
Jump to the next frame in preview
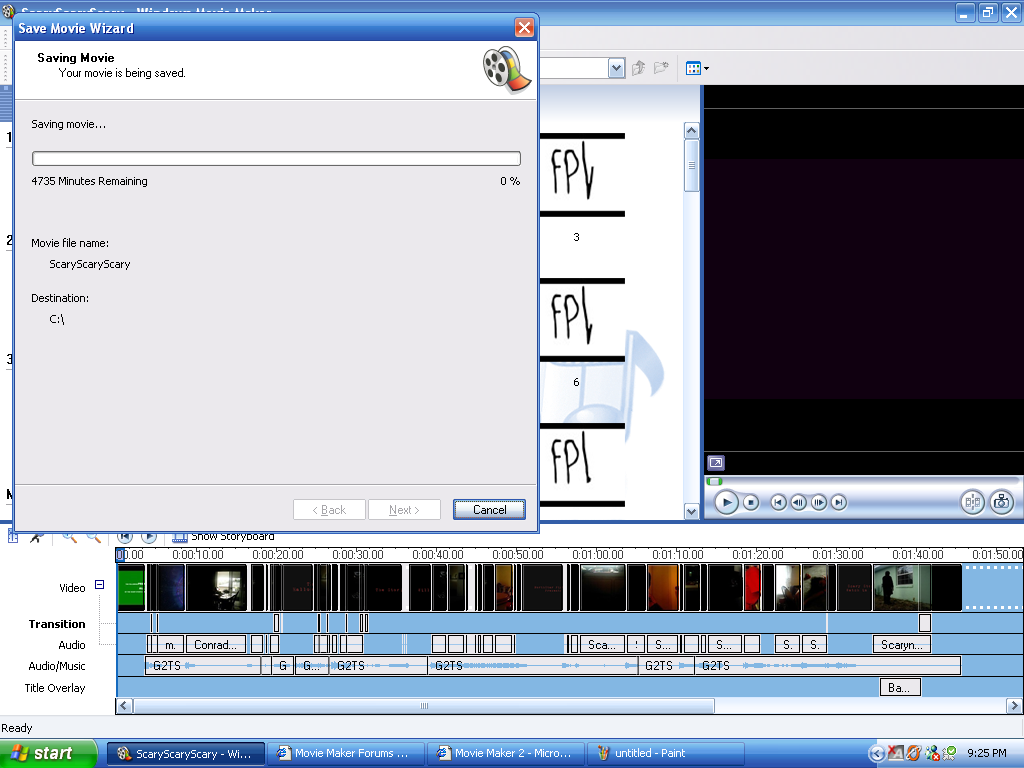pos(819,502)
